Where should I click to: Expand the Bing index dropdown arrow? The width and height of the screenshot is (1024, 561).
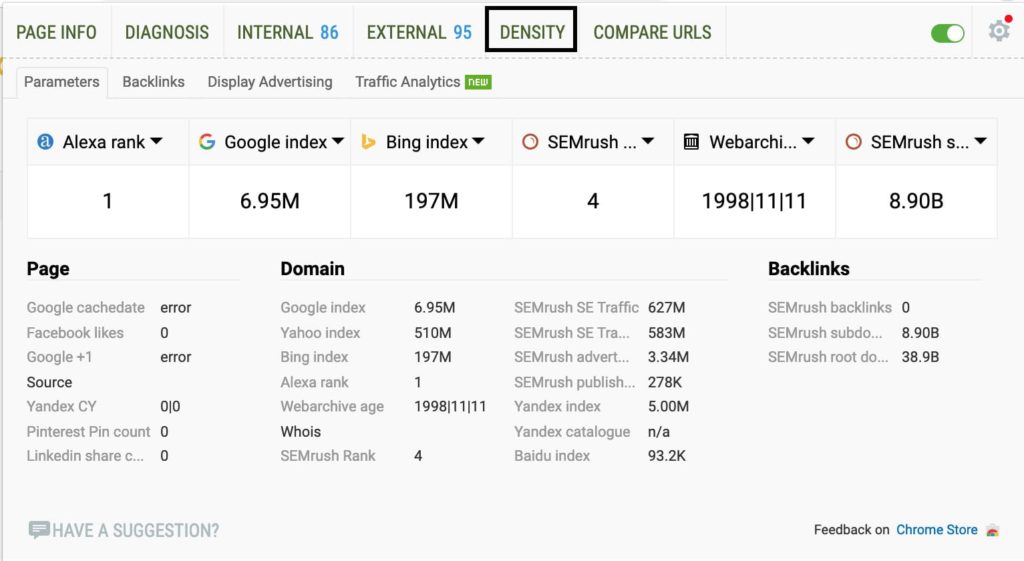478,141
